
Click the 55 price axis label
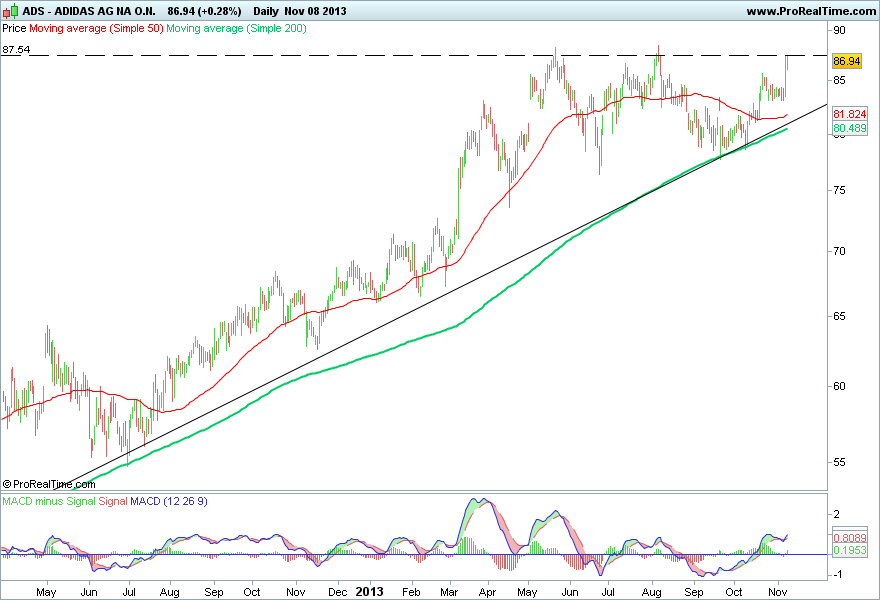pos(840,462)
